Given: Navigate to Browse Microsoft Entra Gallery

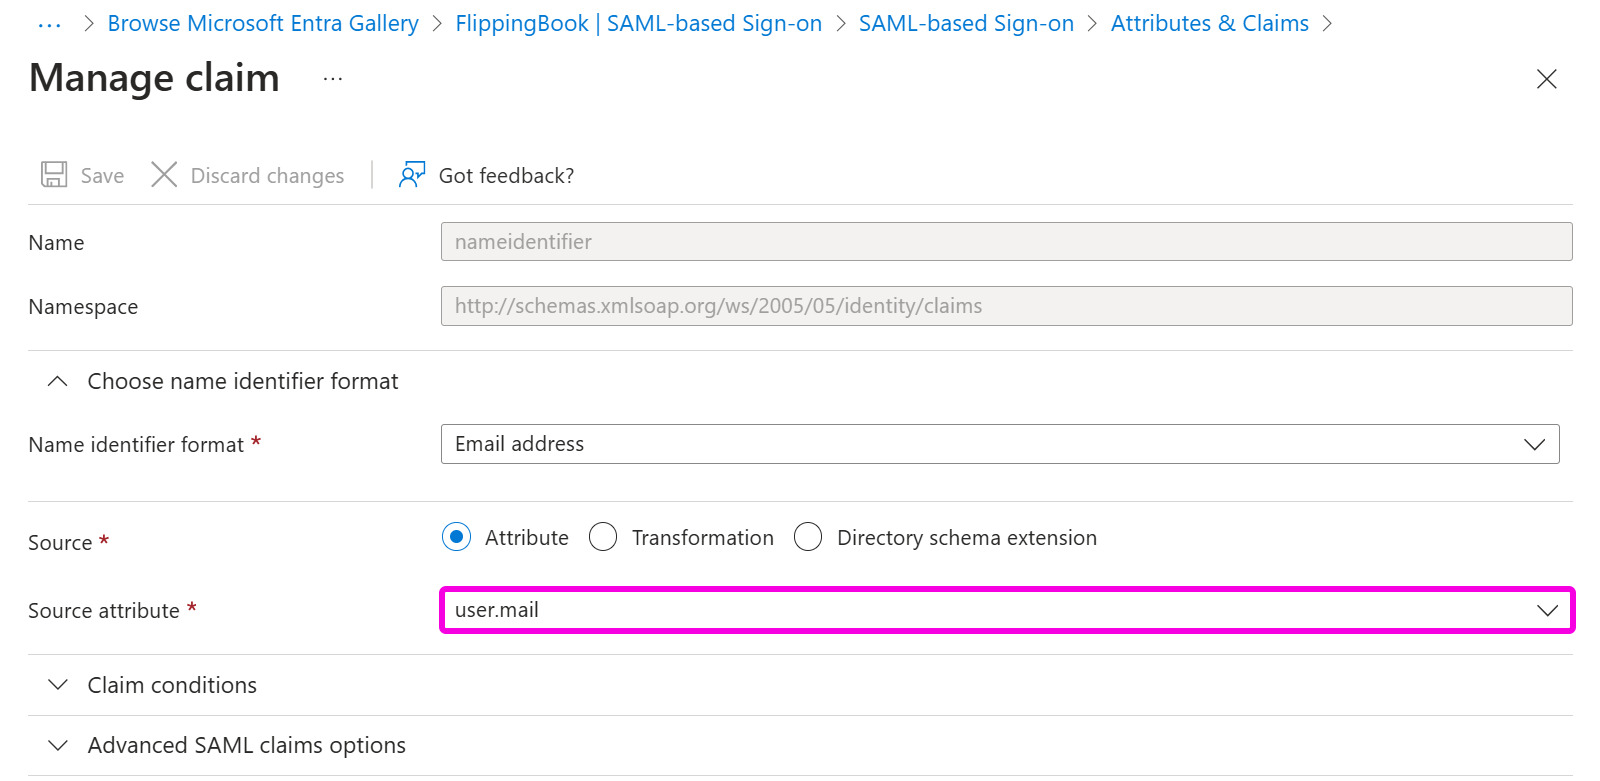Looking at the screenshot, I should click(263, 22).
